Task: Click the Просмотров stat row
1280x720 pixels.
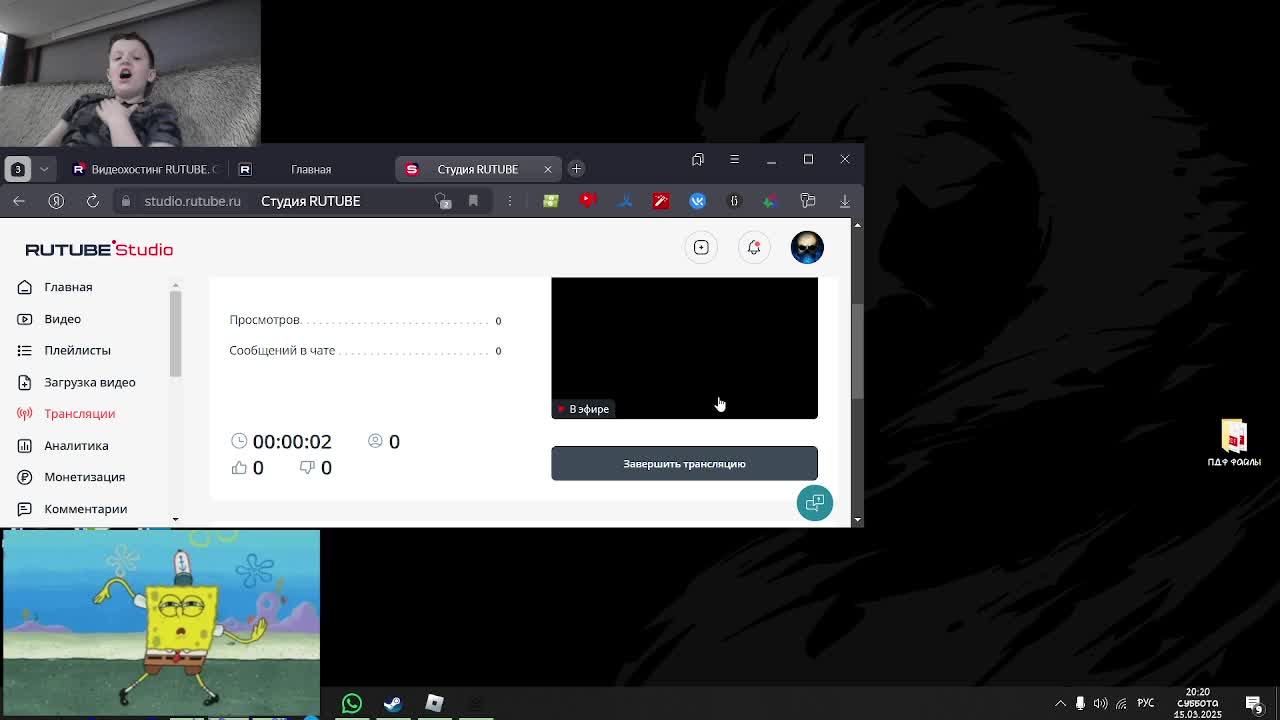Action: tap(365, 320)
